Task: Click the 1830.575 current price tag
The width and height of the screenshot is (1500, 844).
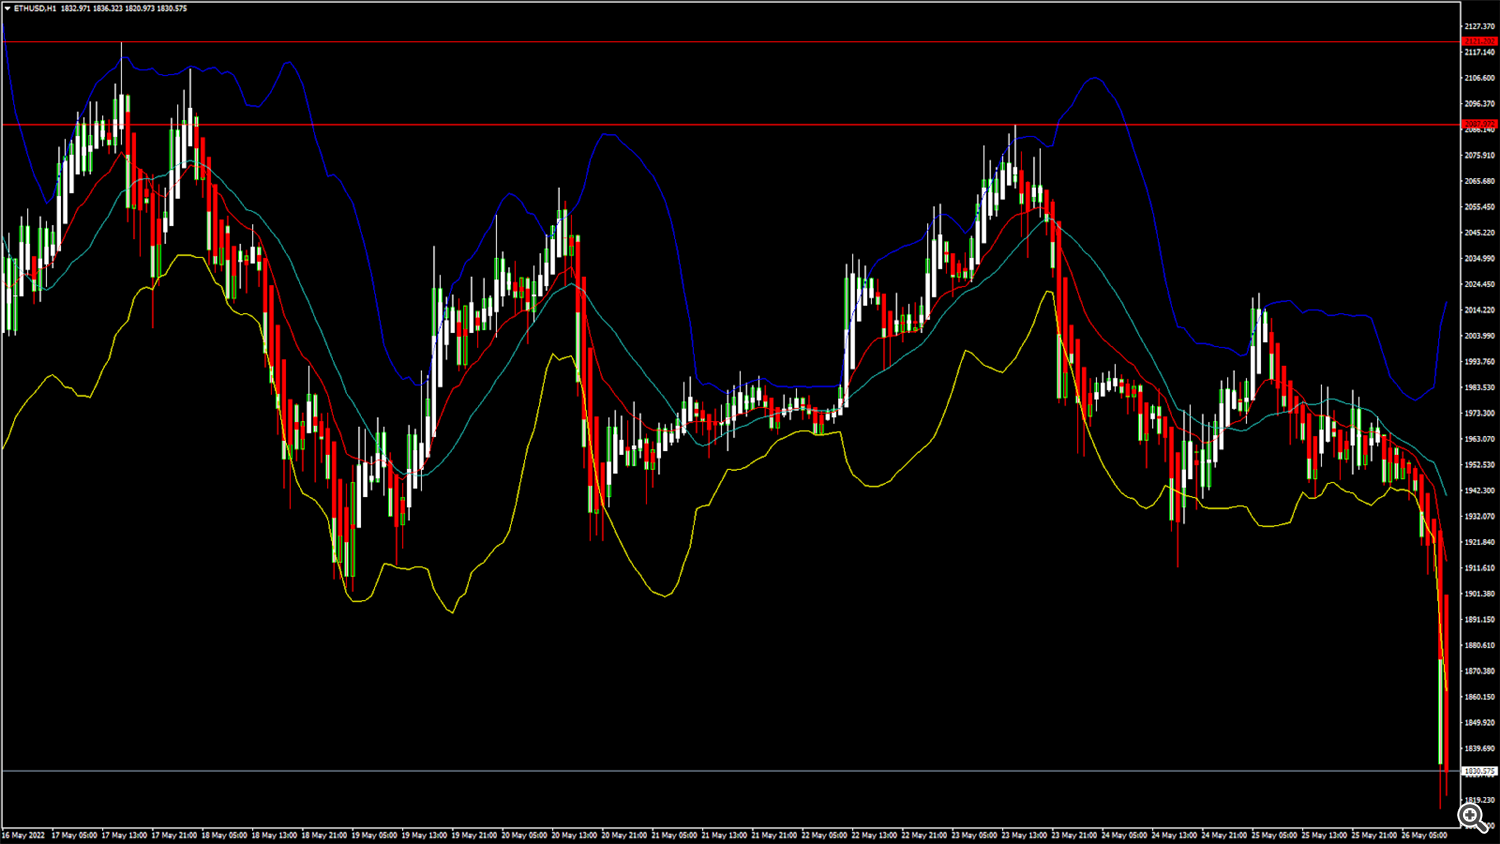Action: click(x=1480, y=772)
